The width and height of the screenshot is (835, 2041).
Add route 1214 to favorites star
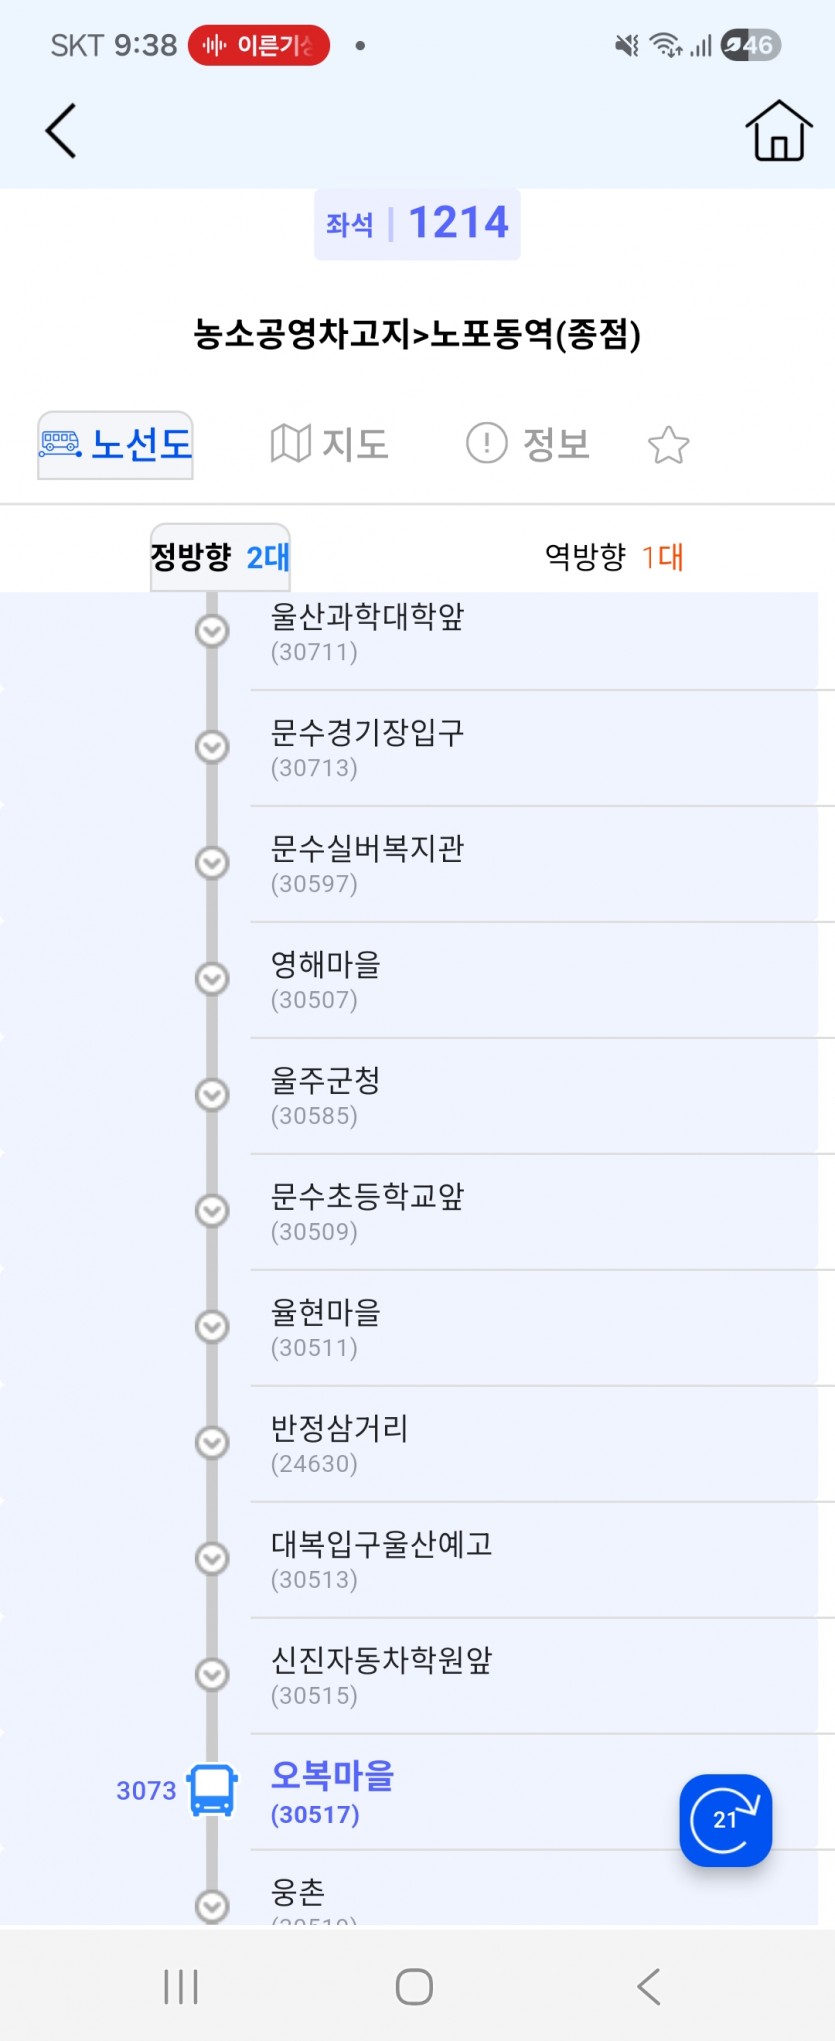[668, 445]
